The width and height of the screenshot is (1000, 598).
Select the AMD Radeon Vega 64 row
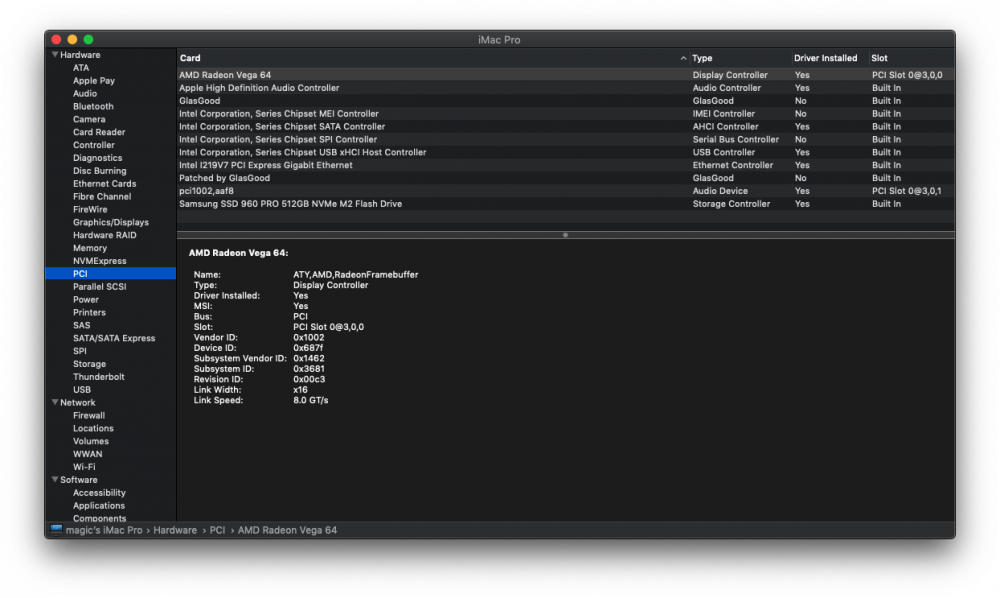565,75
